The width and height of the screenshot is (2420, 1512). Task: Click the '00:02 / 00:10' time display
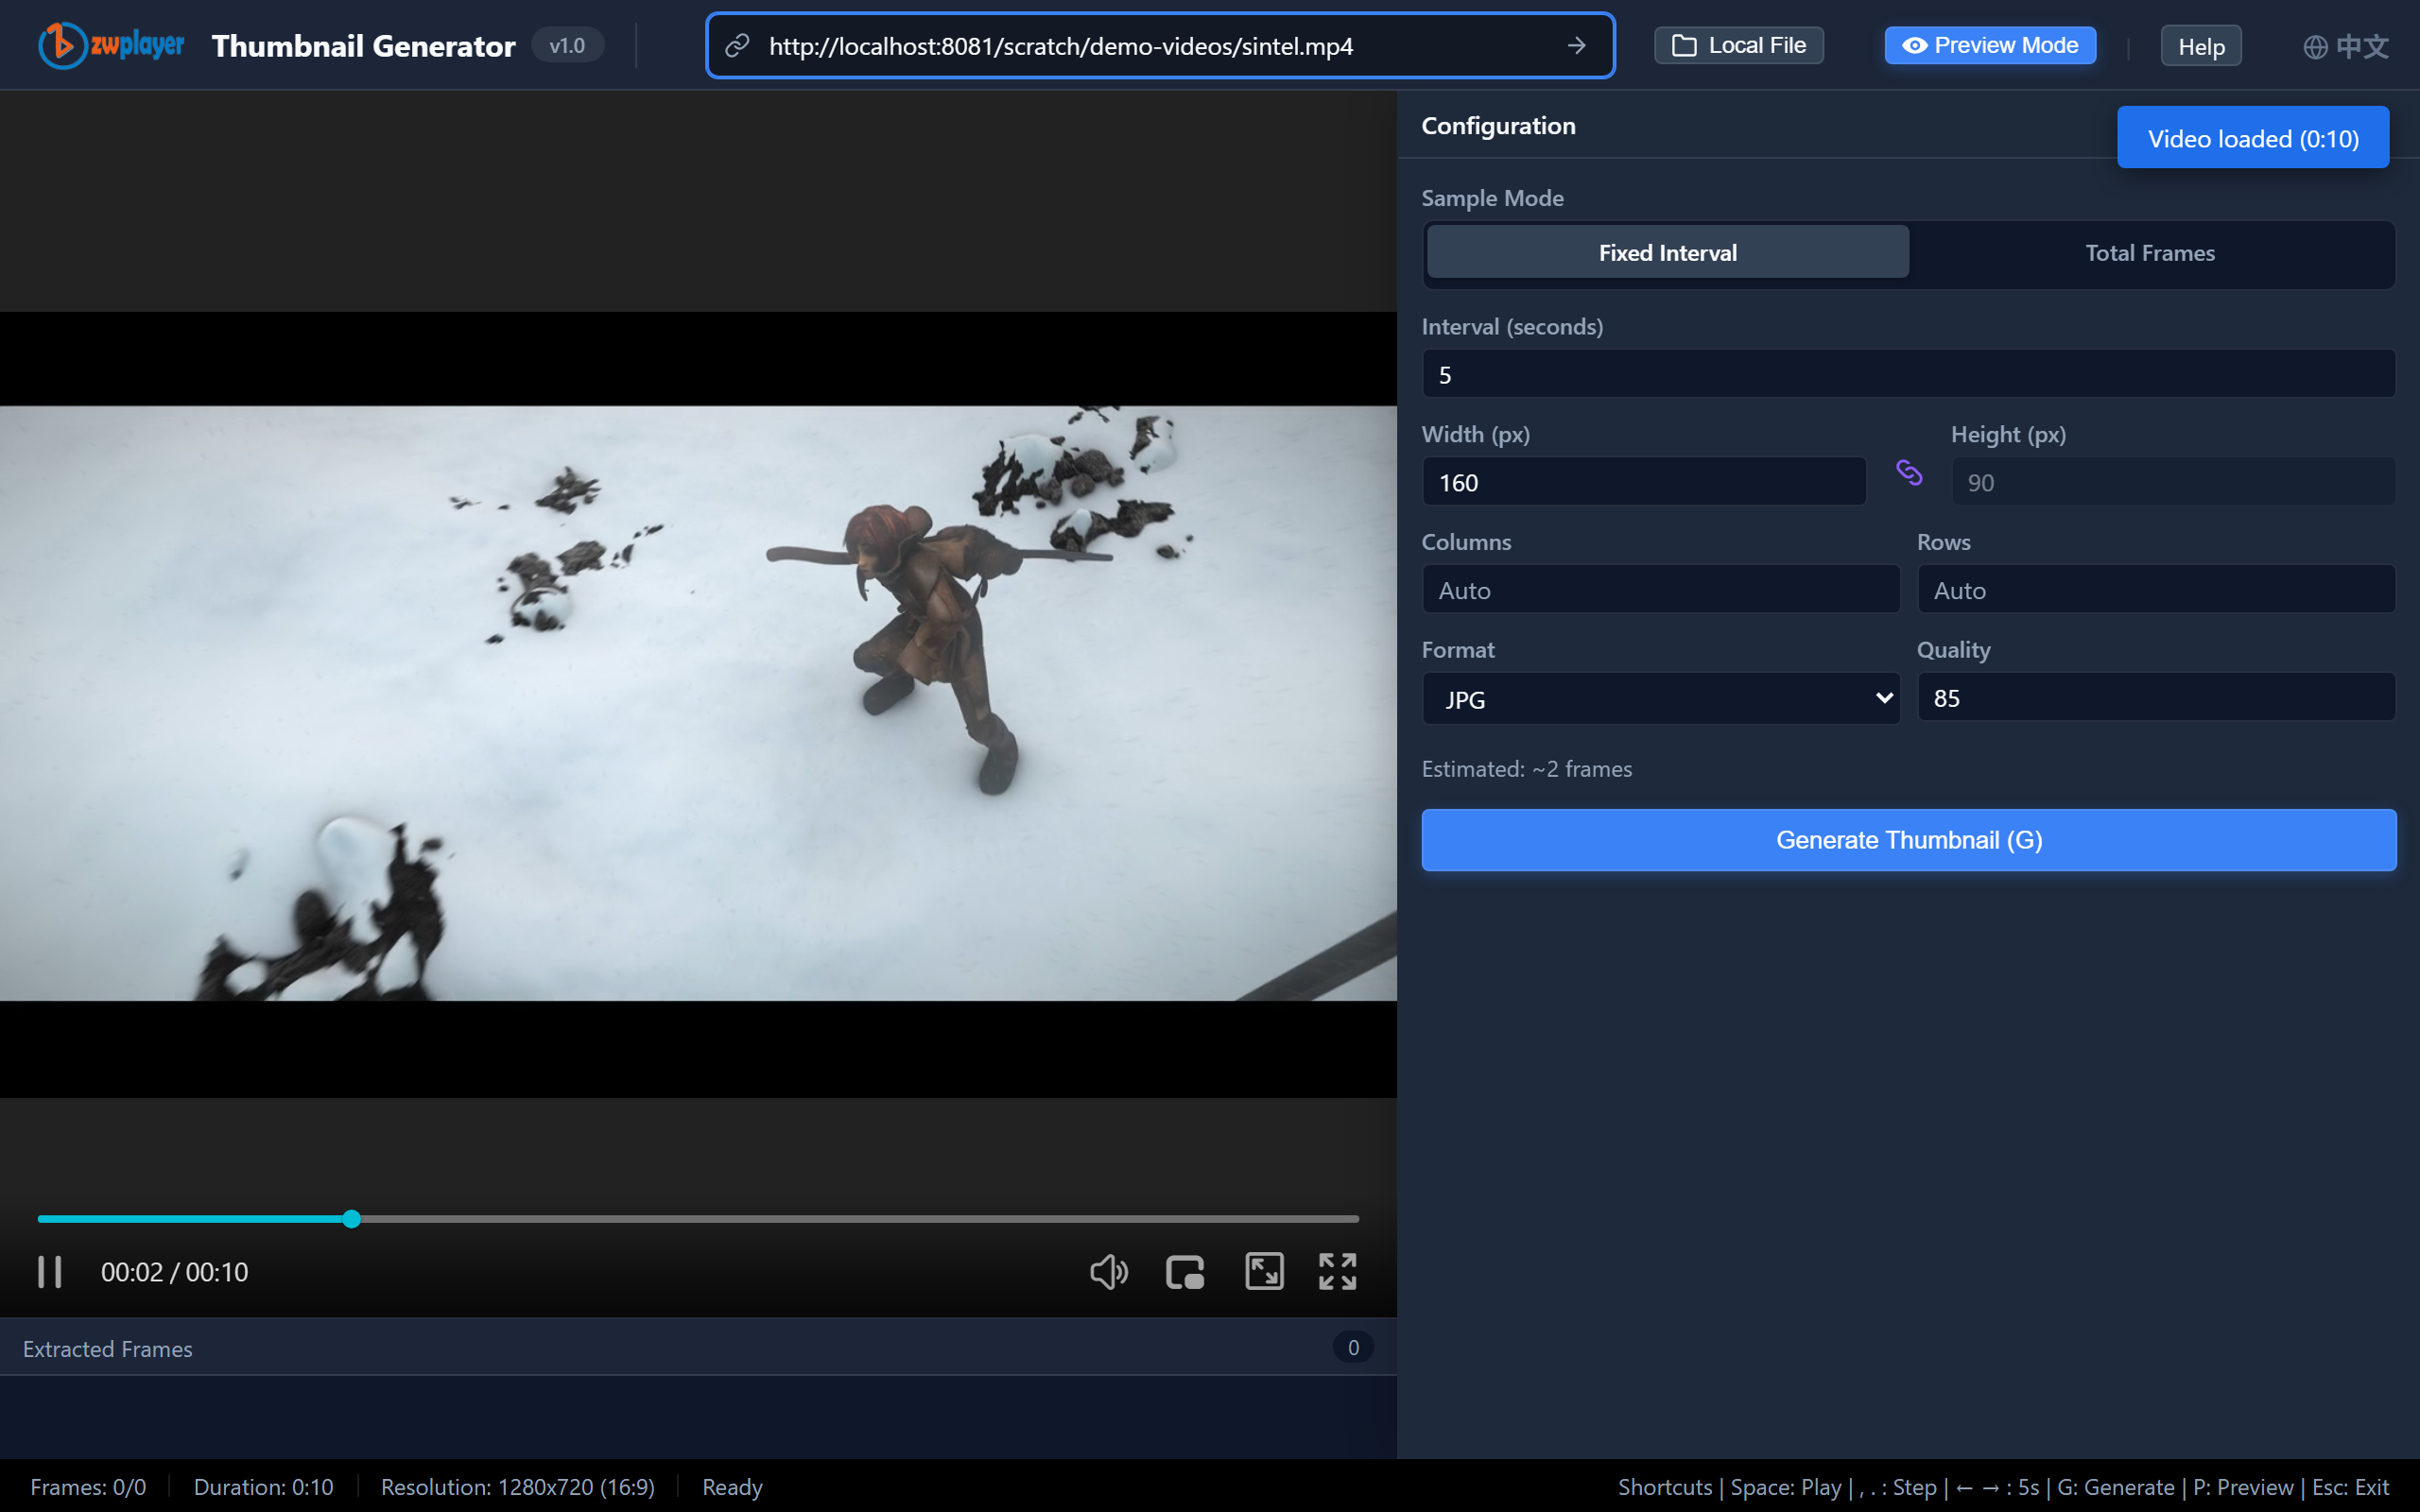(174, 1272)
